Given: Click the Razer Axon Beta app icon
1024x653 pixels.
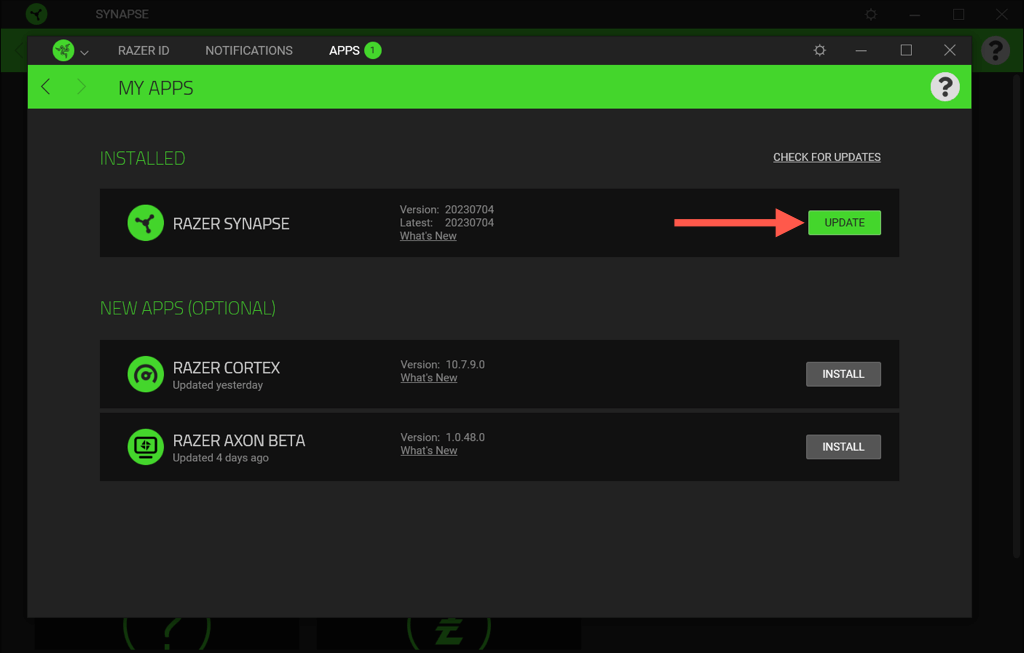Looking at the screenshot, I should (145, 447).
